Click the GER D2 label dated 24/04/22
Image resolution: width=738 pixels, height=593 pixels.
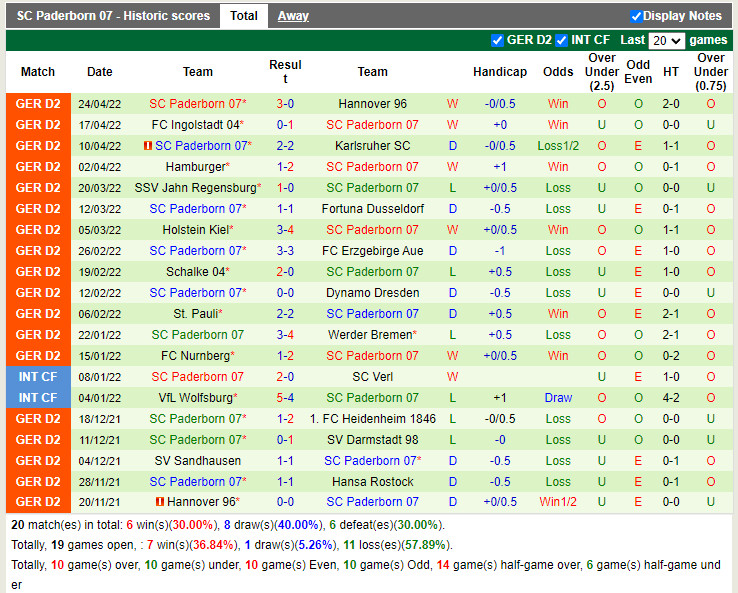[x=38, y=104]
